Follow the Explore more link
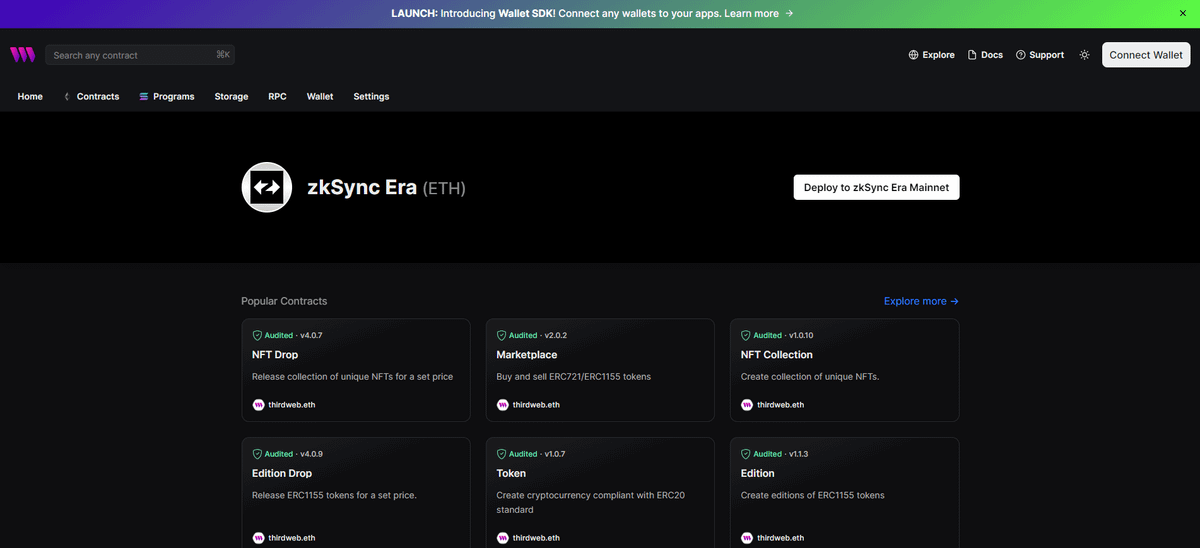 click(x=921, y=301)
